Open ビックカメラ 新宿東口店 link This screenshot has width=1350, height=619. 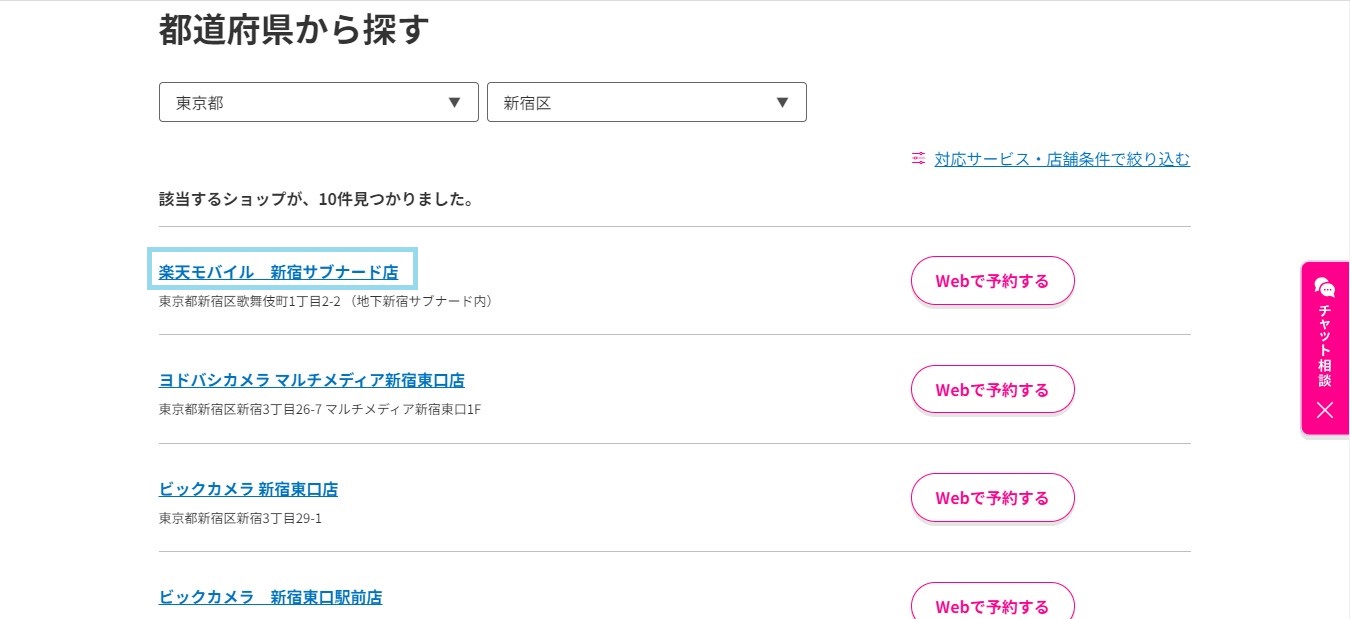point(248,489)
